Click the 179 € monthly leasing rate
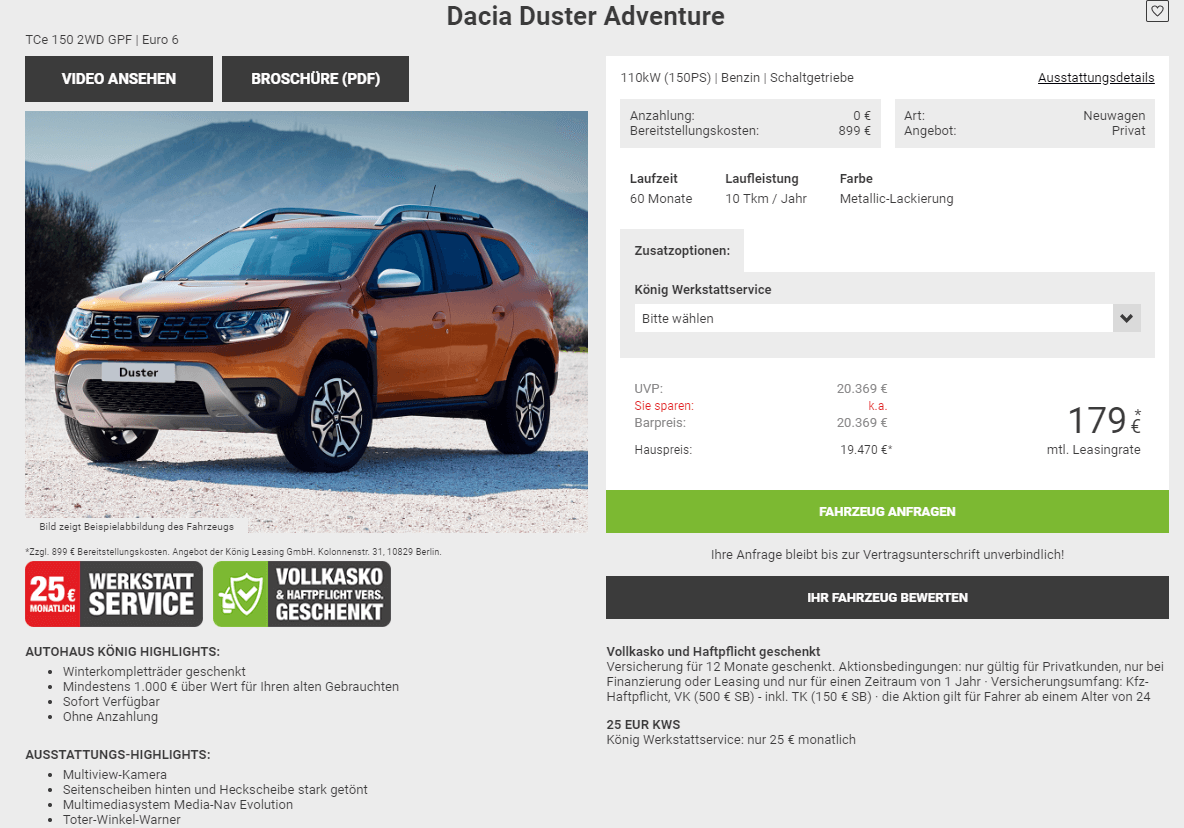This screenshot has width=1184, height=828. (1103, 421)
